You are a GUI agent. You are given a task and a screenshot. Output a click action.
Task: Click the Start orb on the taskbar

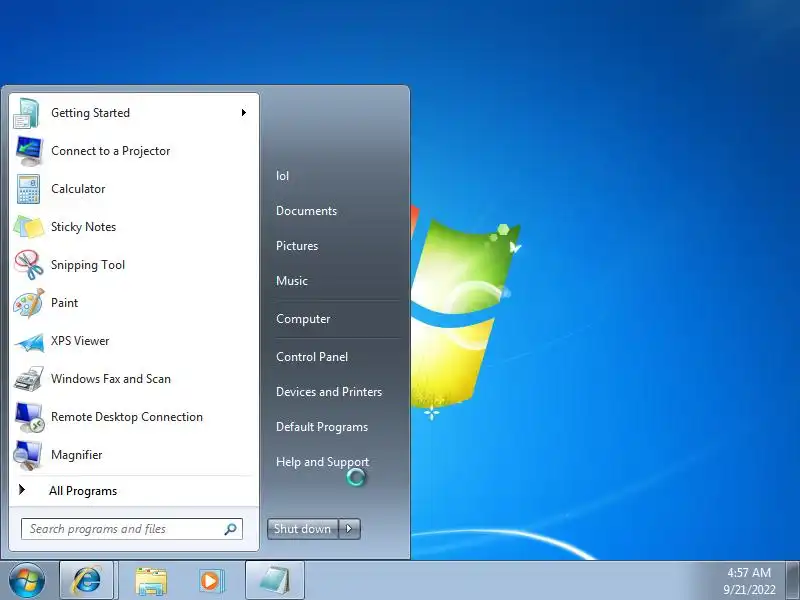[26, 581]
